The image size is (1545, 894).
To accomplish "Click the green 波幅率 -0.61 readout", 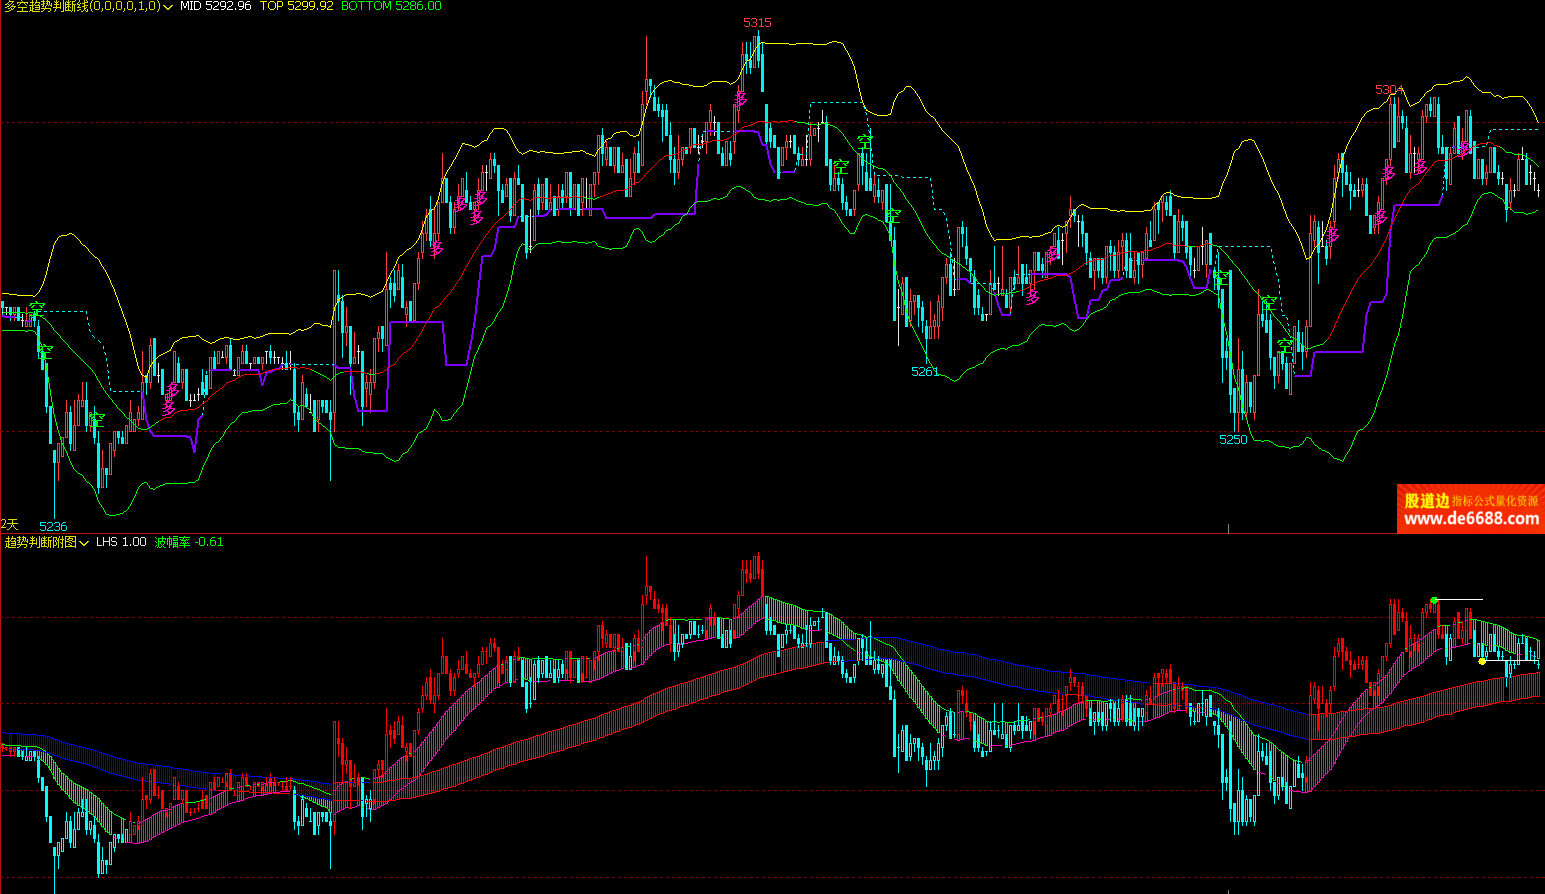I will tap(189, 542).
